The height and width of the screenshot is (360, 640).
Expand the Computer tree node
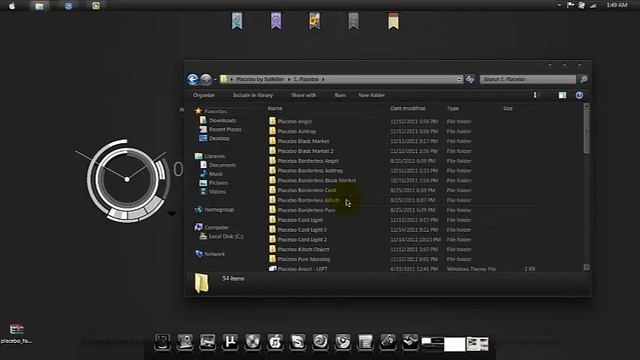[x=216, y=227]
